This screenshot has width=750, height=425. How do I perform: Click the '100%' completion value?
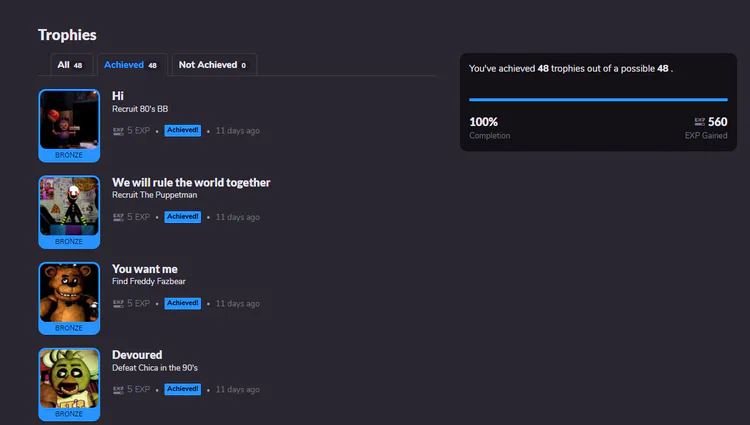[x=484, y=122]
